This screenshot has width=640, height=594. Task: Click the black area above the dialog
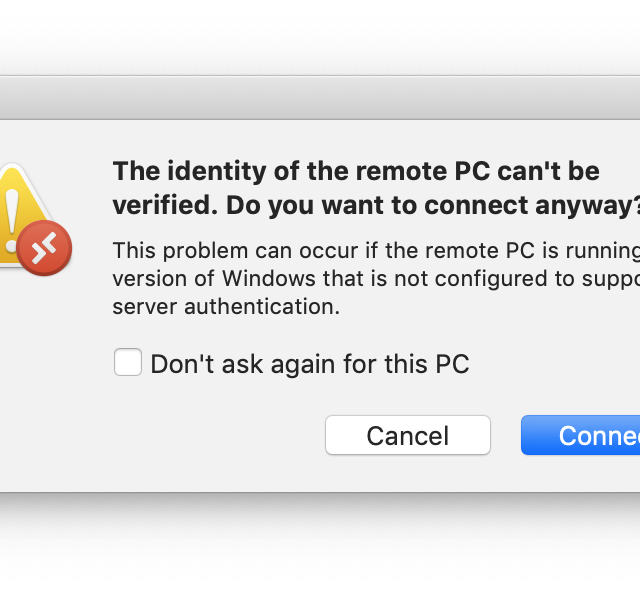[x=320, y=35]
